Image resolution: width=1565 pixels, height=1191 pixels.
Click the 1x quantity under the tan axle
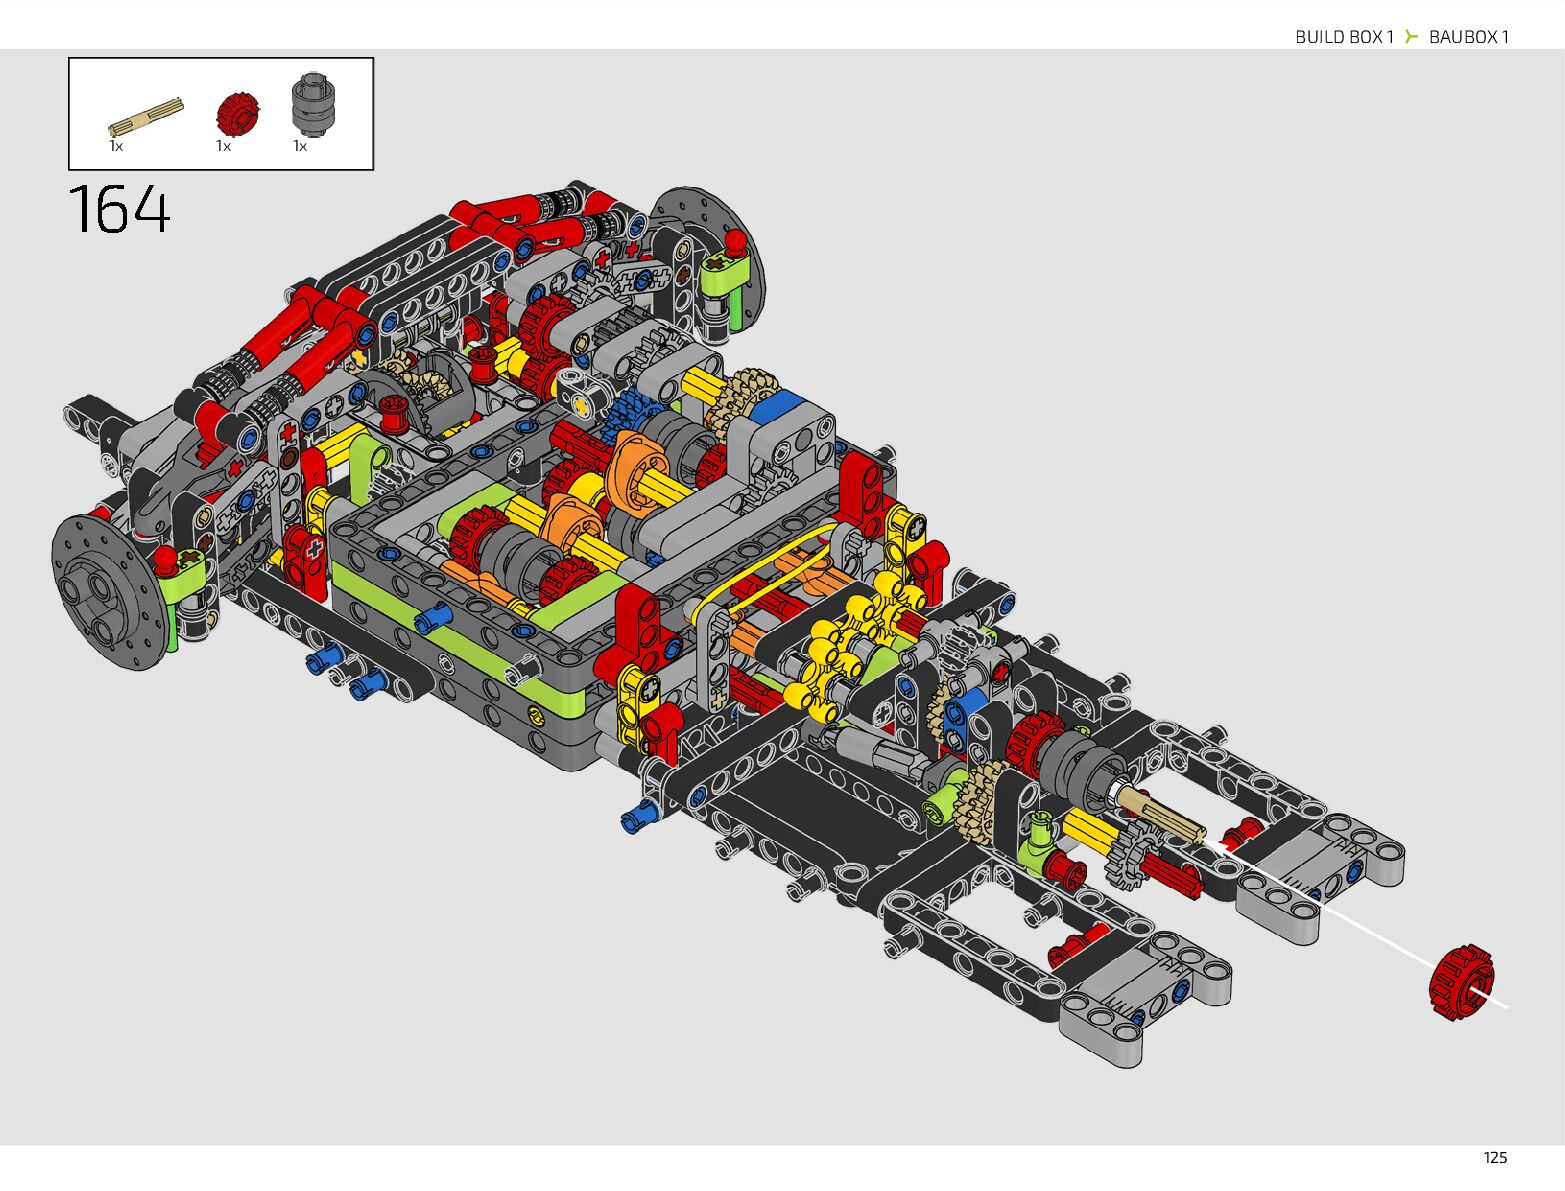[116, 147]
